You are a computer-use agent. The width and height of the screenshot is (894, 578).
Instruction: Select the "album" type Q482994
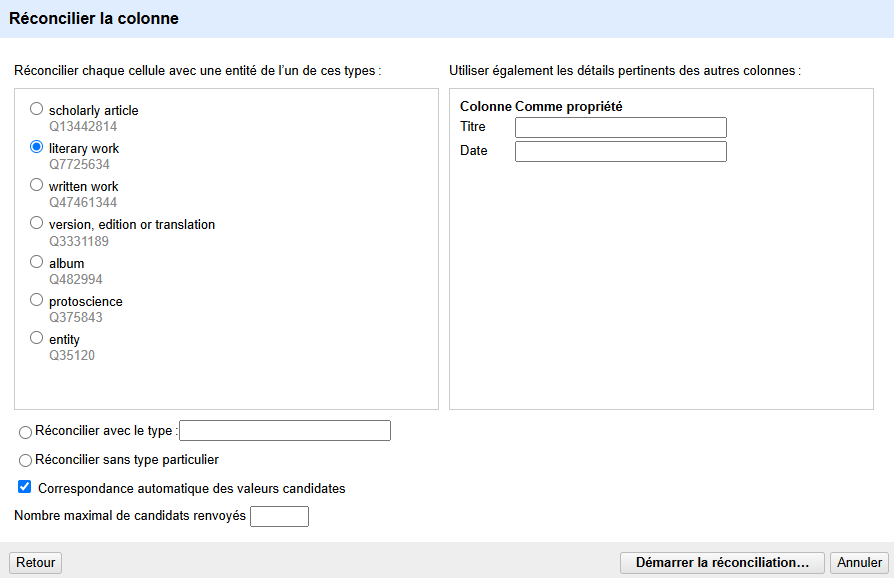37,261
